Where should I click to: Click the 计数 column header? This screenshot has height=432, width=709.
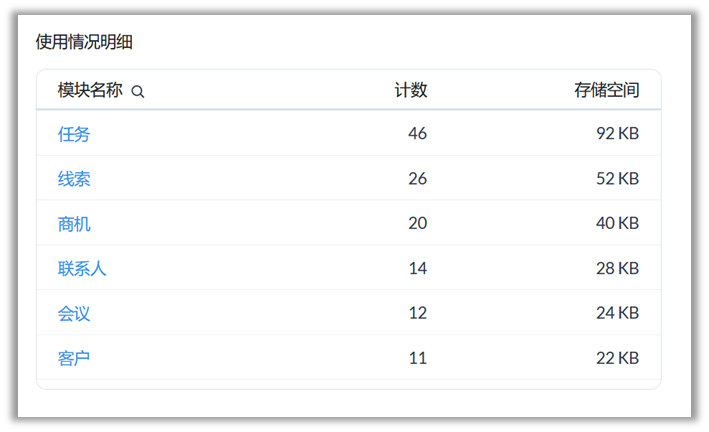411,91
